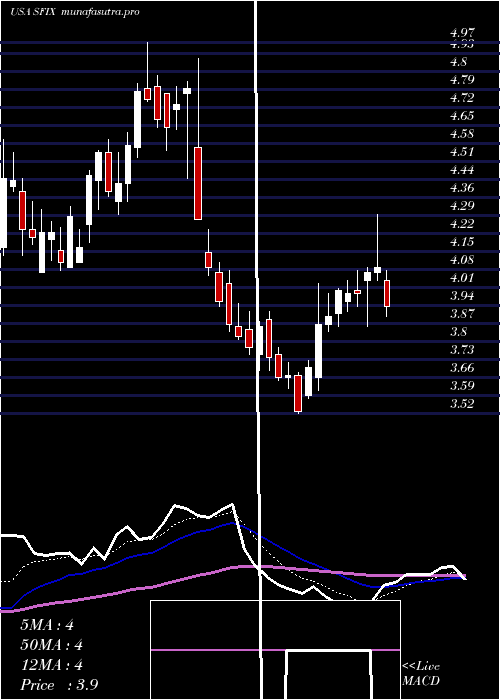This screenshot has width=500, height=700.
Task: Click the 4.08 price axis label
Action: 462,259
